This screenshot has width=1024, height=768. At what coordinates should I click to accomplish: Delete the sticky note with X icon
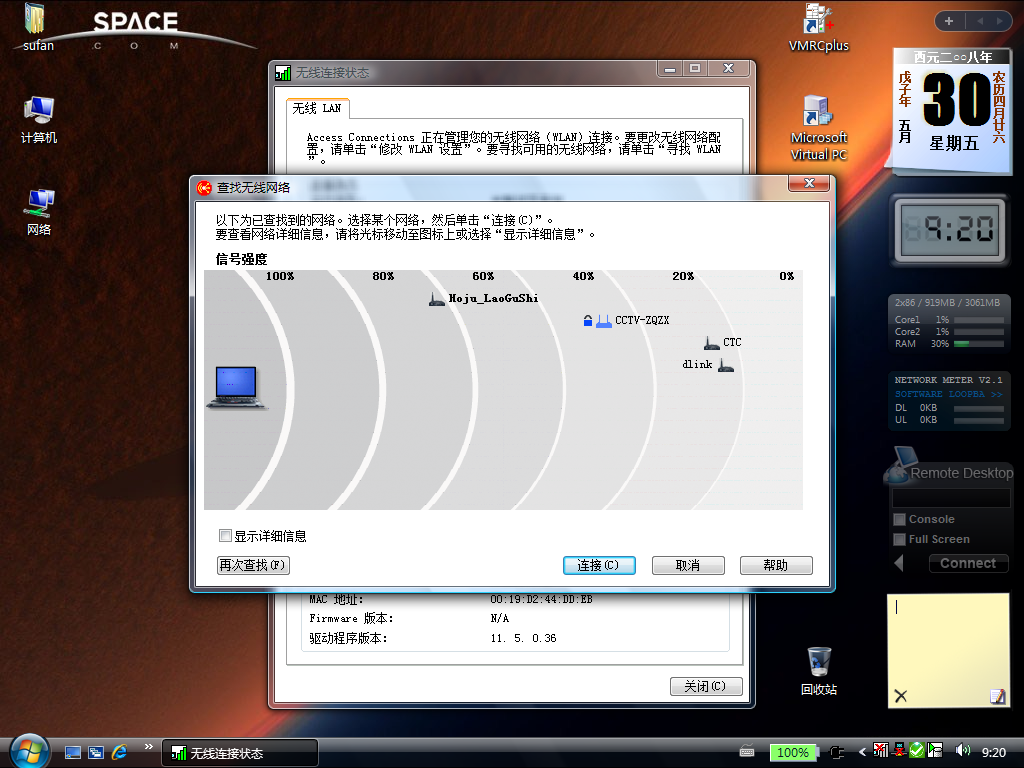tap(901, 696)
